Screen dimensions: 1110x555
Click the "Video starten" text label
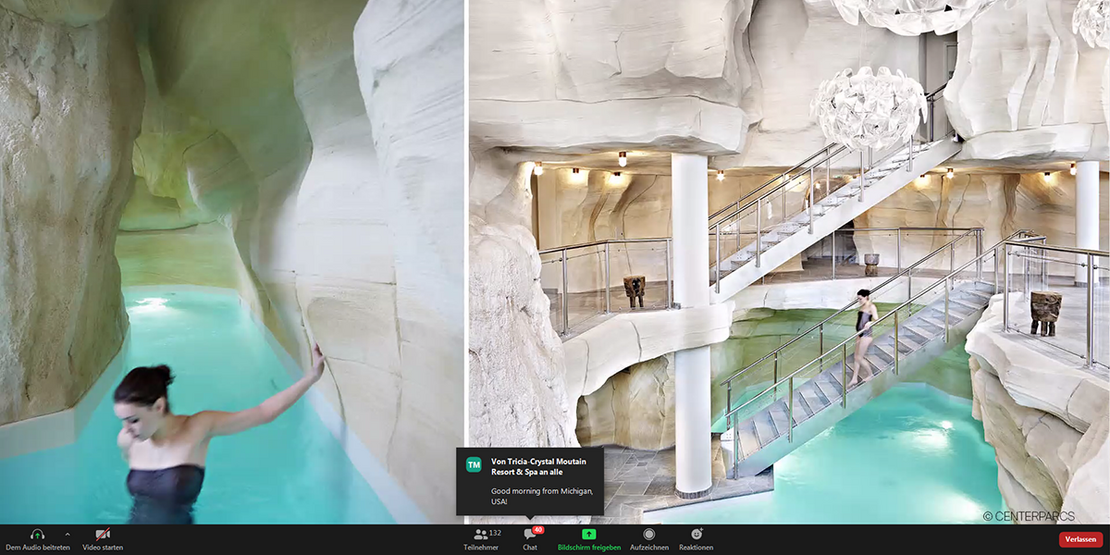coord(103,548)
